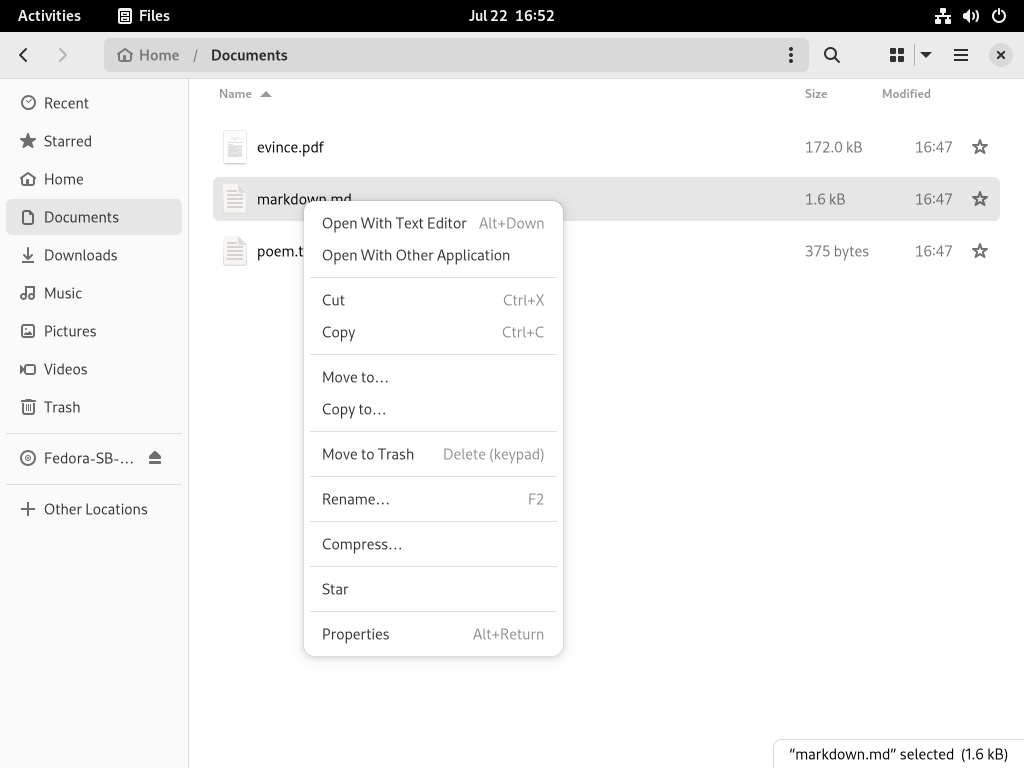
Task: Open the path bar three-dot menu
Action: (x=791, y=55)
